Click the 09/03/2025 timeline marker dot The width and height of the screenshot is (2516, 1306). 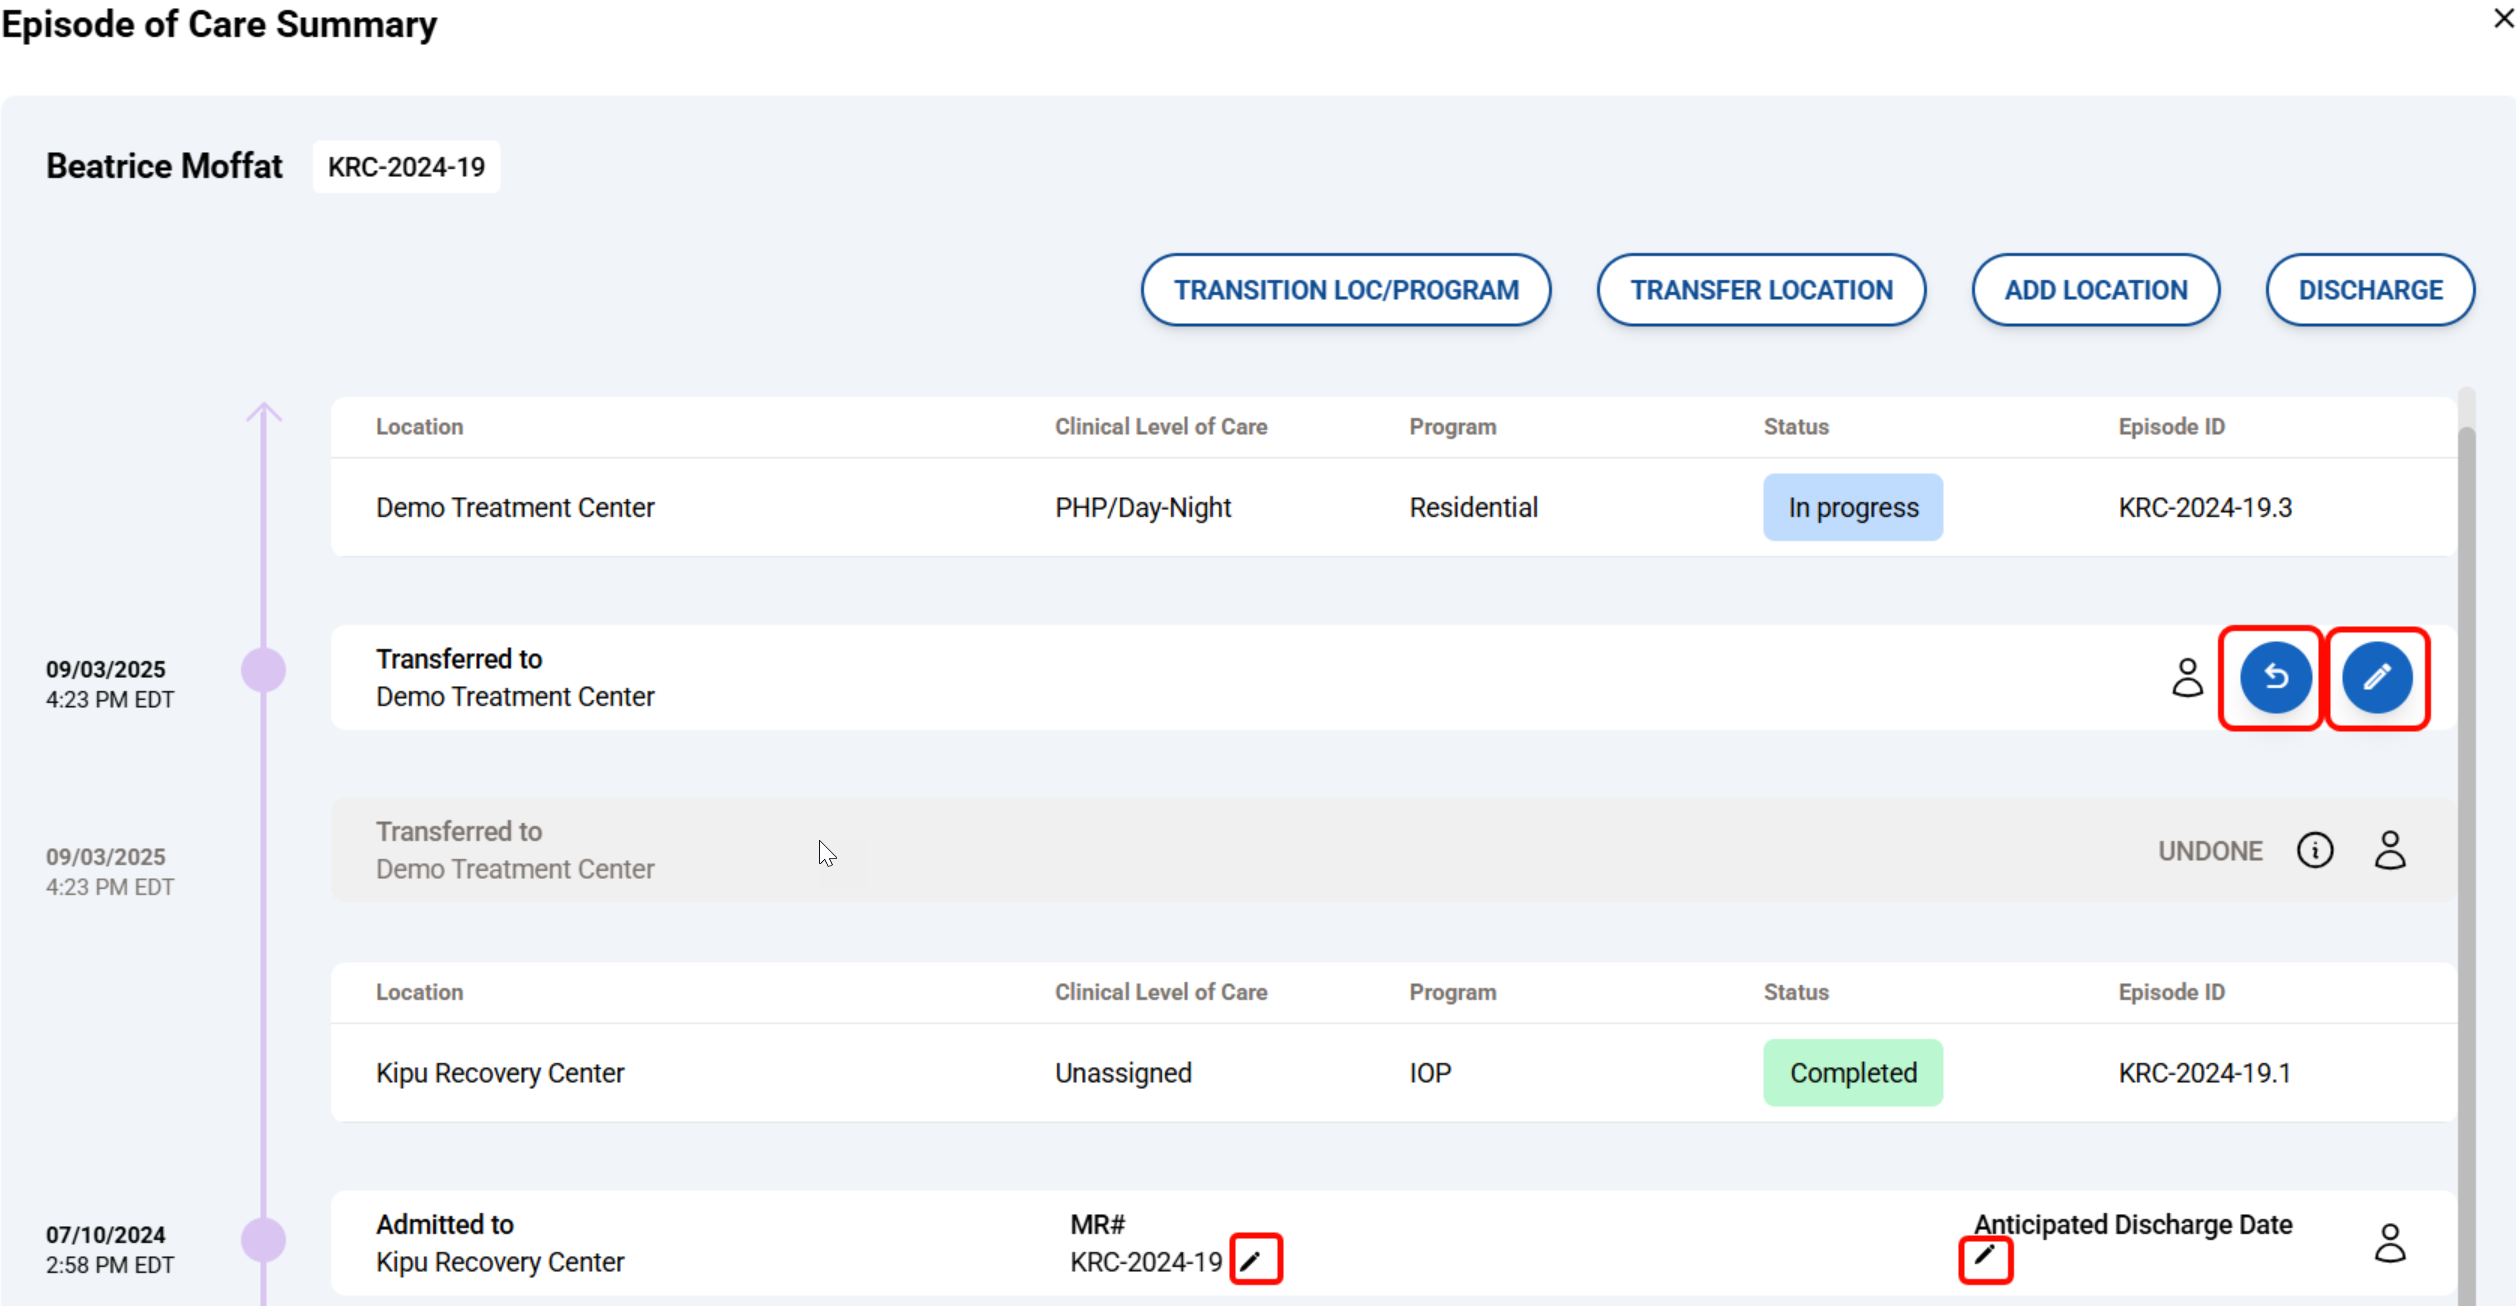(x=264, y=670)
